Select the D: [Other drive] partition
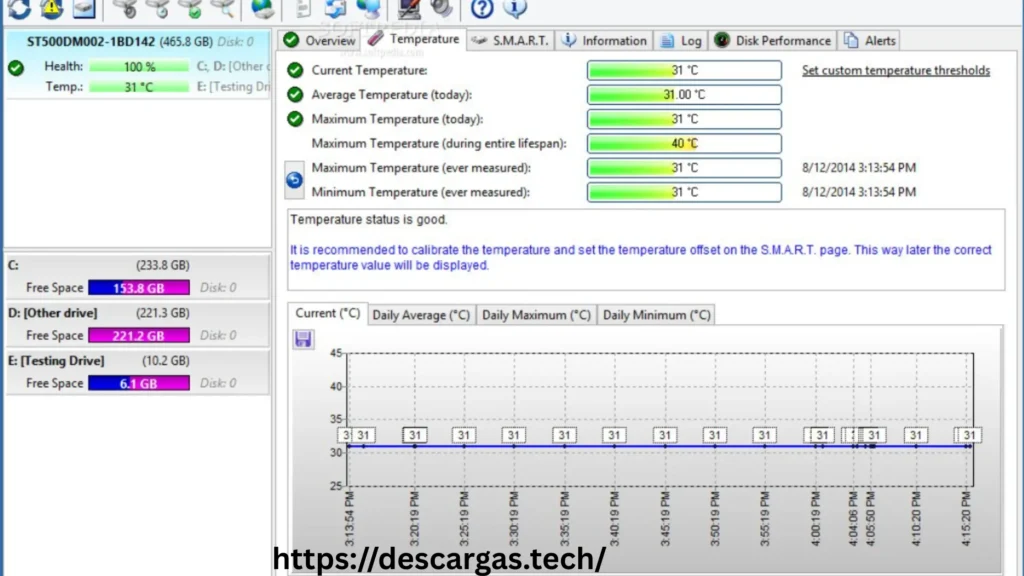Viewport: 1024px width, 576px height. coord(138,324)
